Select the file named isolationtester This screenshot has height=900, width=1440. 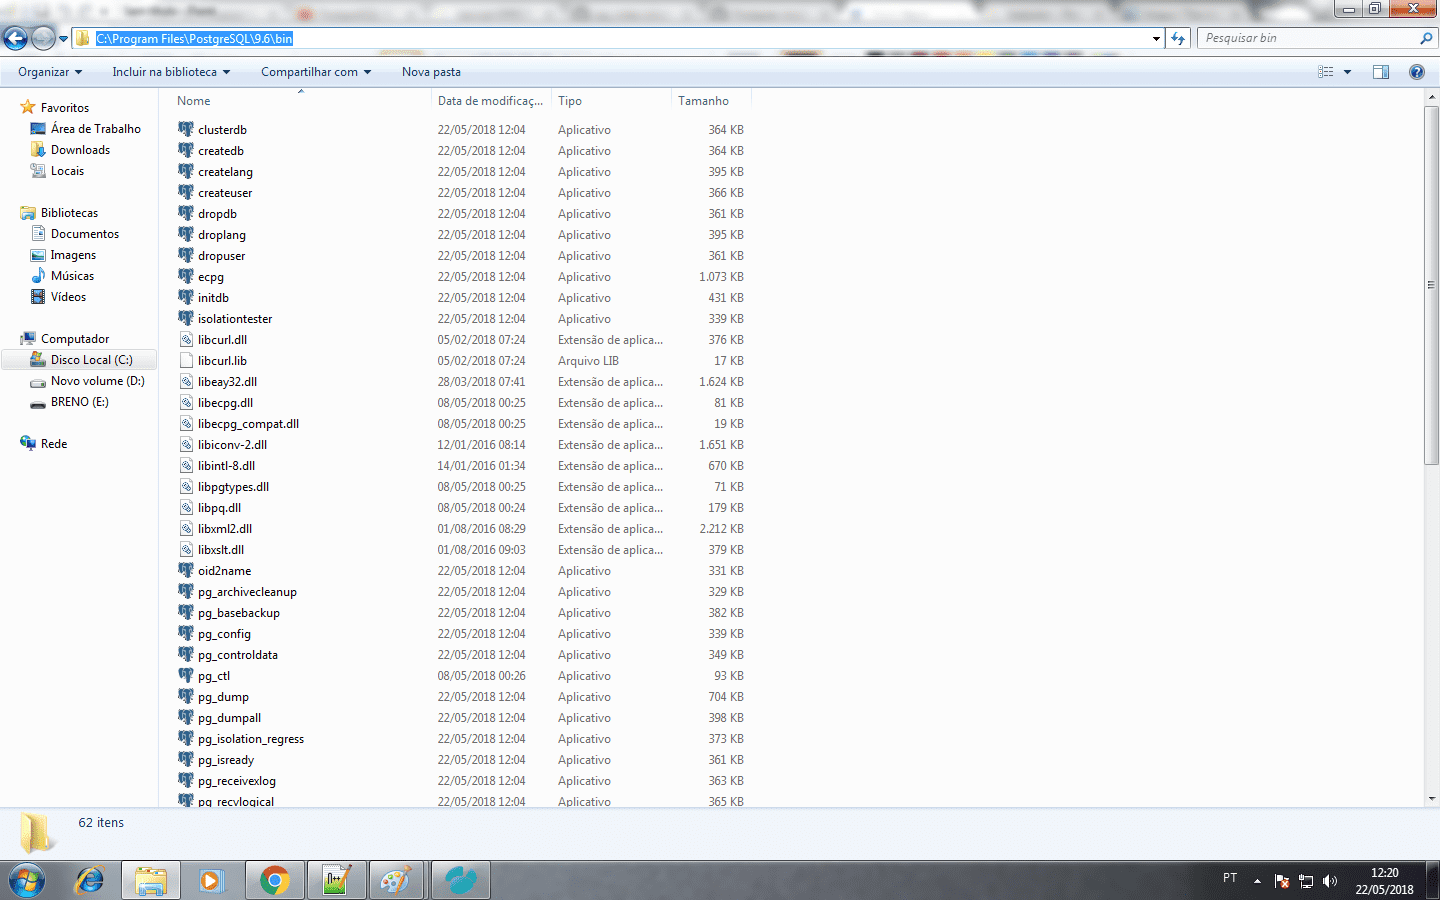pos(235,318)
